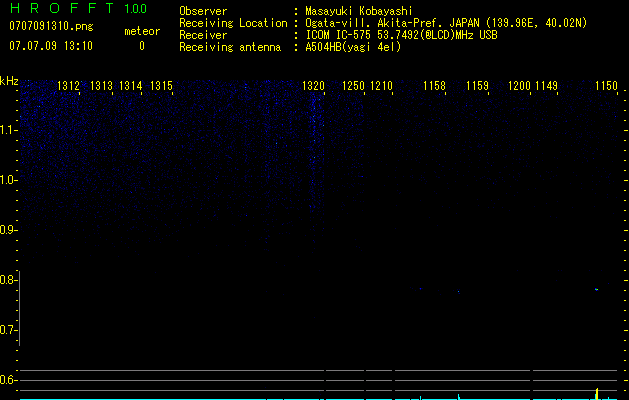Image resolution: width=629 pixels, height=400 pixels.
Task: Click the date stamp 07.07.09 13:10
Action: 51,46
